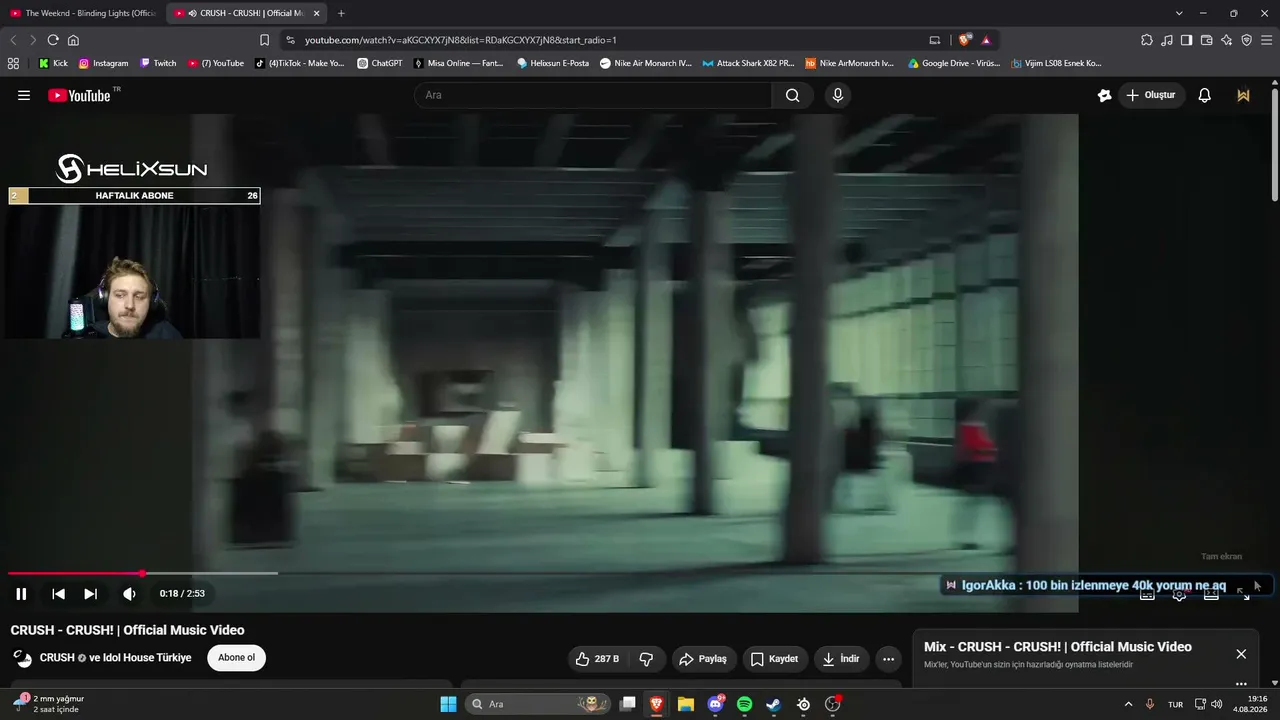Open the taskbar weather widget
The height and width of the screenshot is (720, 1280).
[x=50, y=704]
